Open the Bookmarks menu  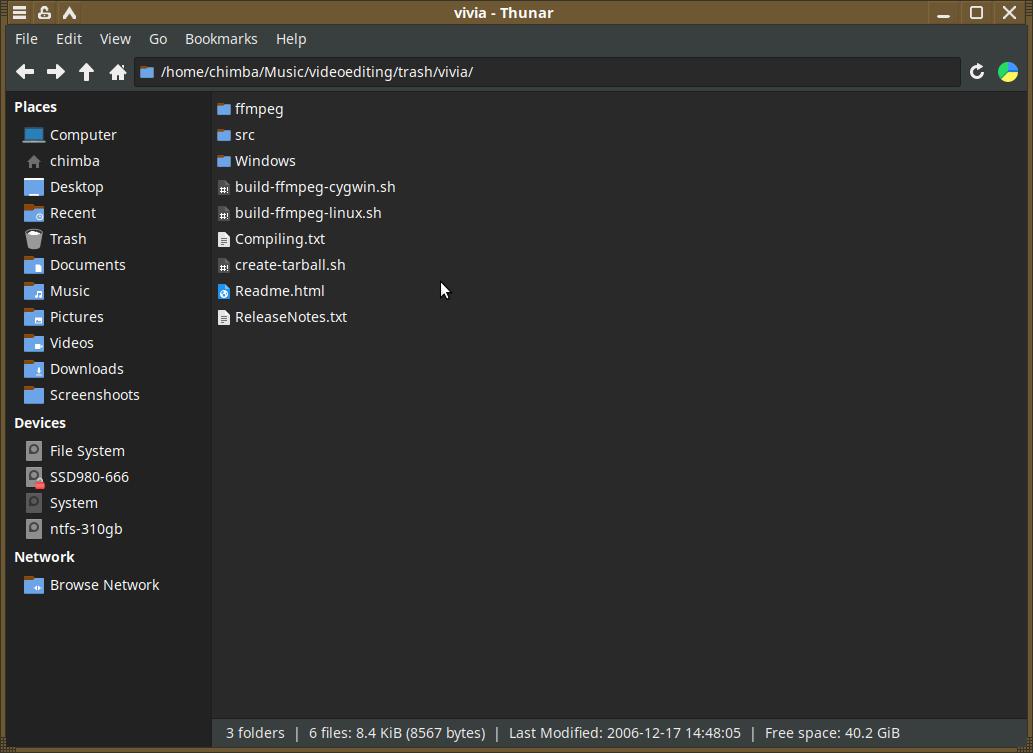[x=221, y=39]
